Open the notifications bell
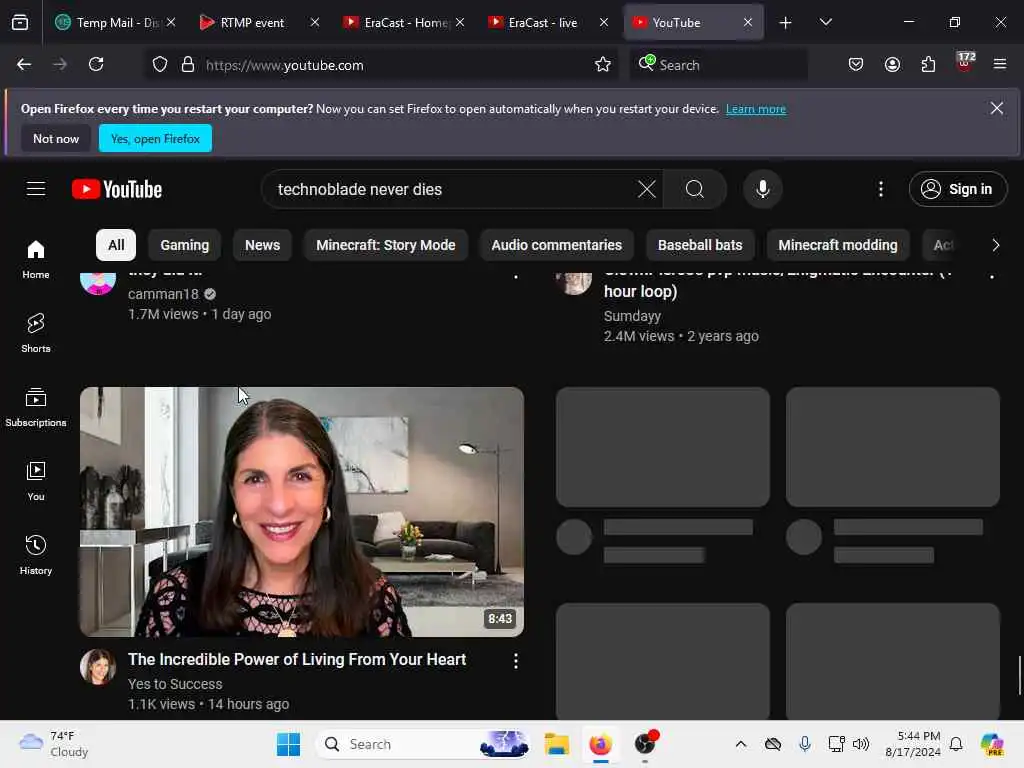 point(956,744)
